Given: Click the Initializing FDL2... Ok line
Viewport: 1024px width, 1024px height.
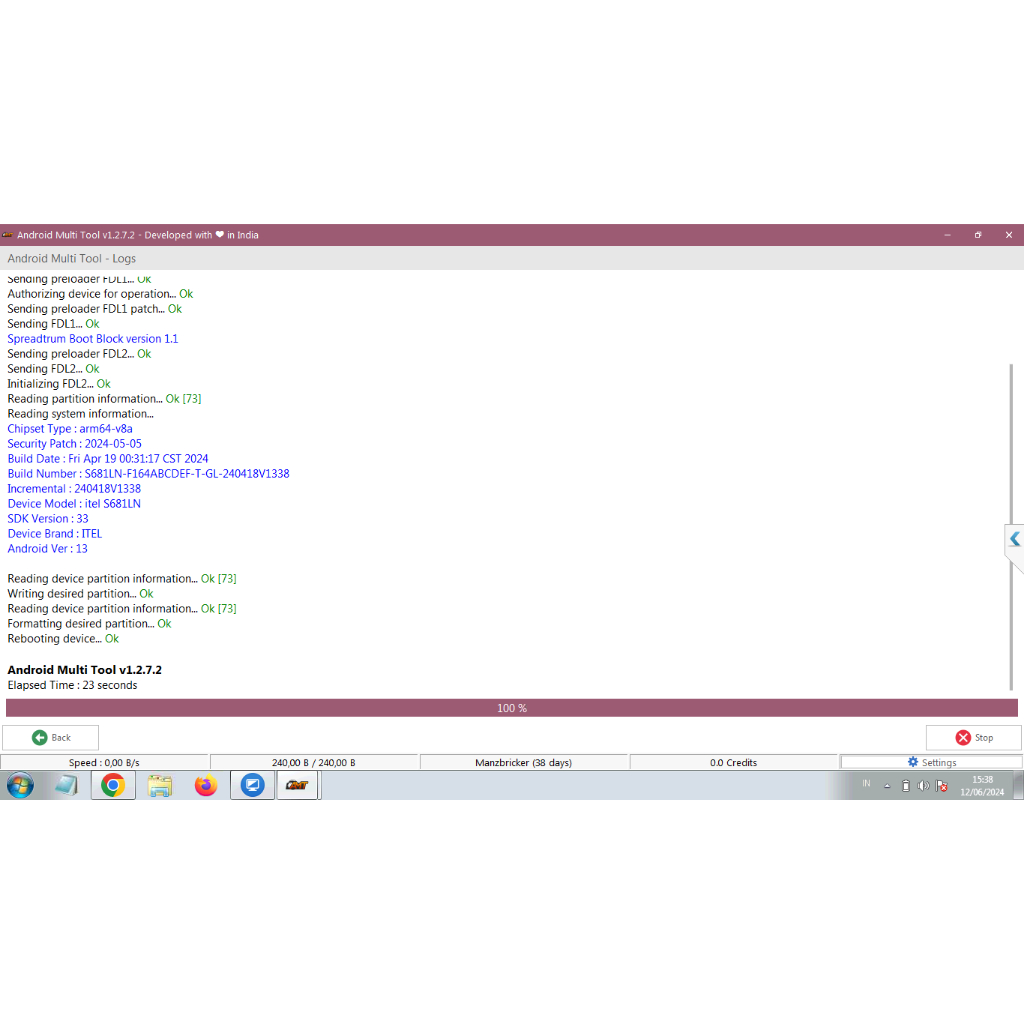Looking at the screenshot, I should click(x=59, y=383).
